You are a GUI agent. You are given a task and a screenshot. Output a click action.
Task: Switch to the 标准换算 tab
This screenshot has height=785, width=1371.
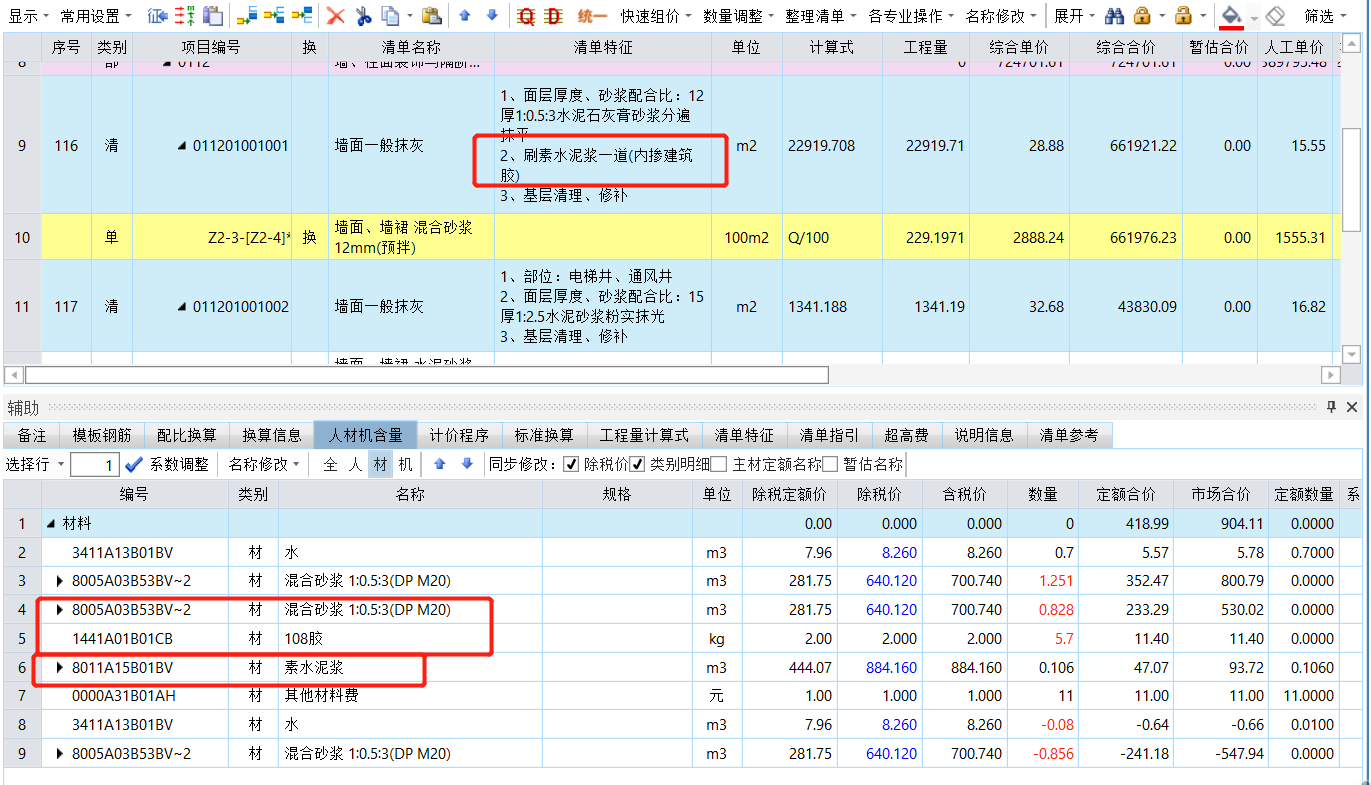coord(544,435)
